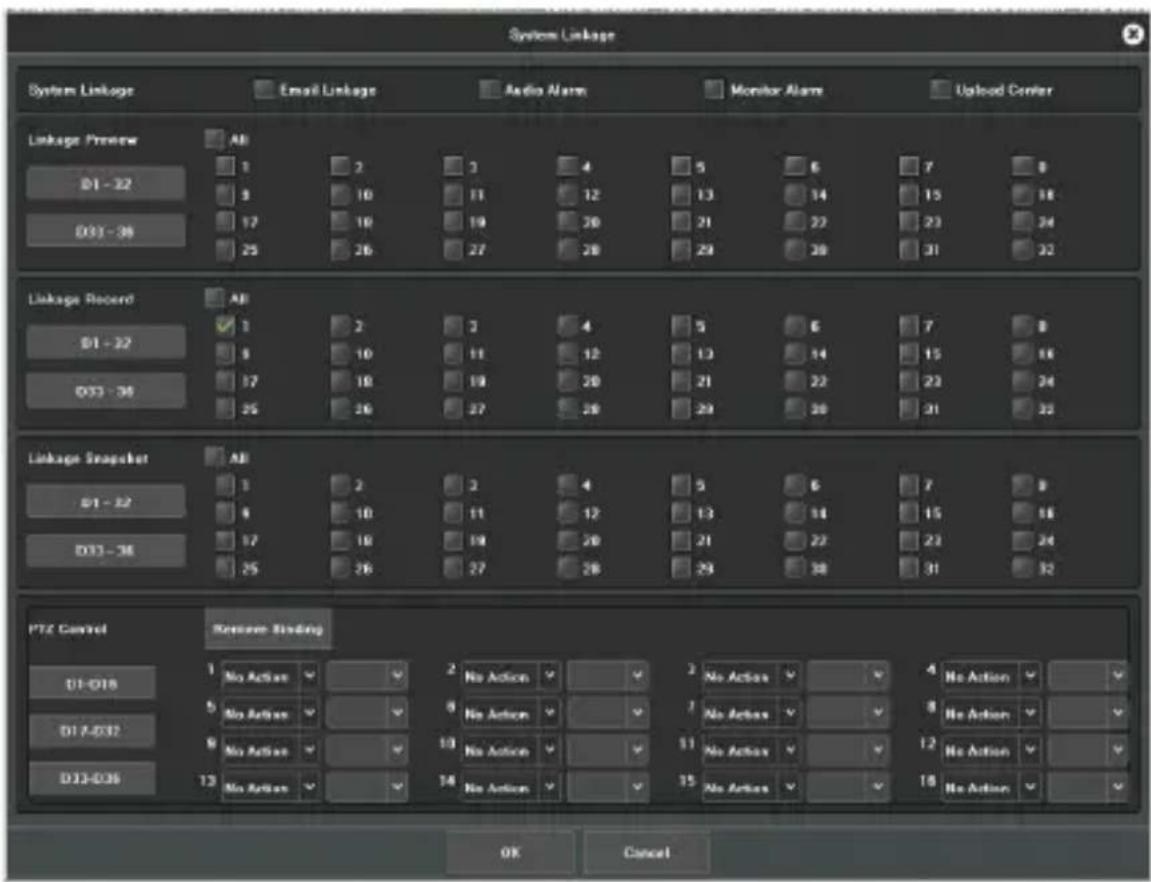
Task: Open PTZ channel 2 action dropdown
Action: (510, 677)
